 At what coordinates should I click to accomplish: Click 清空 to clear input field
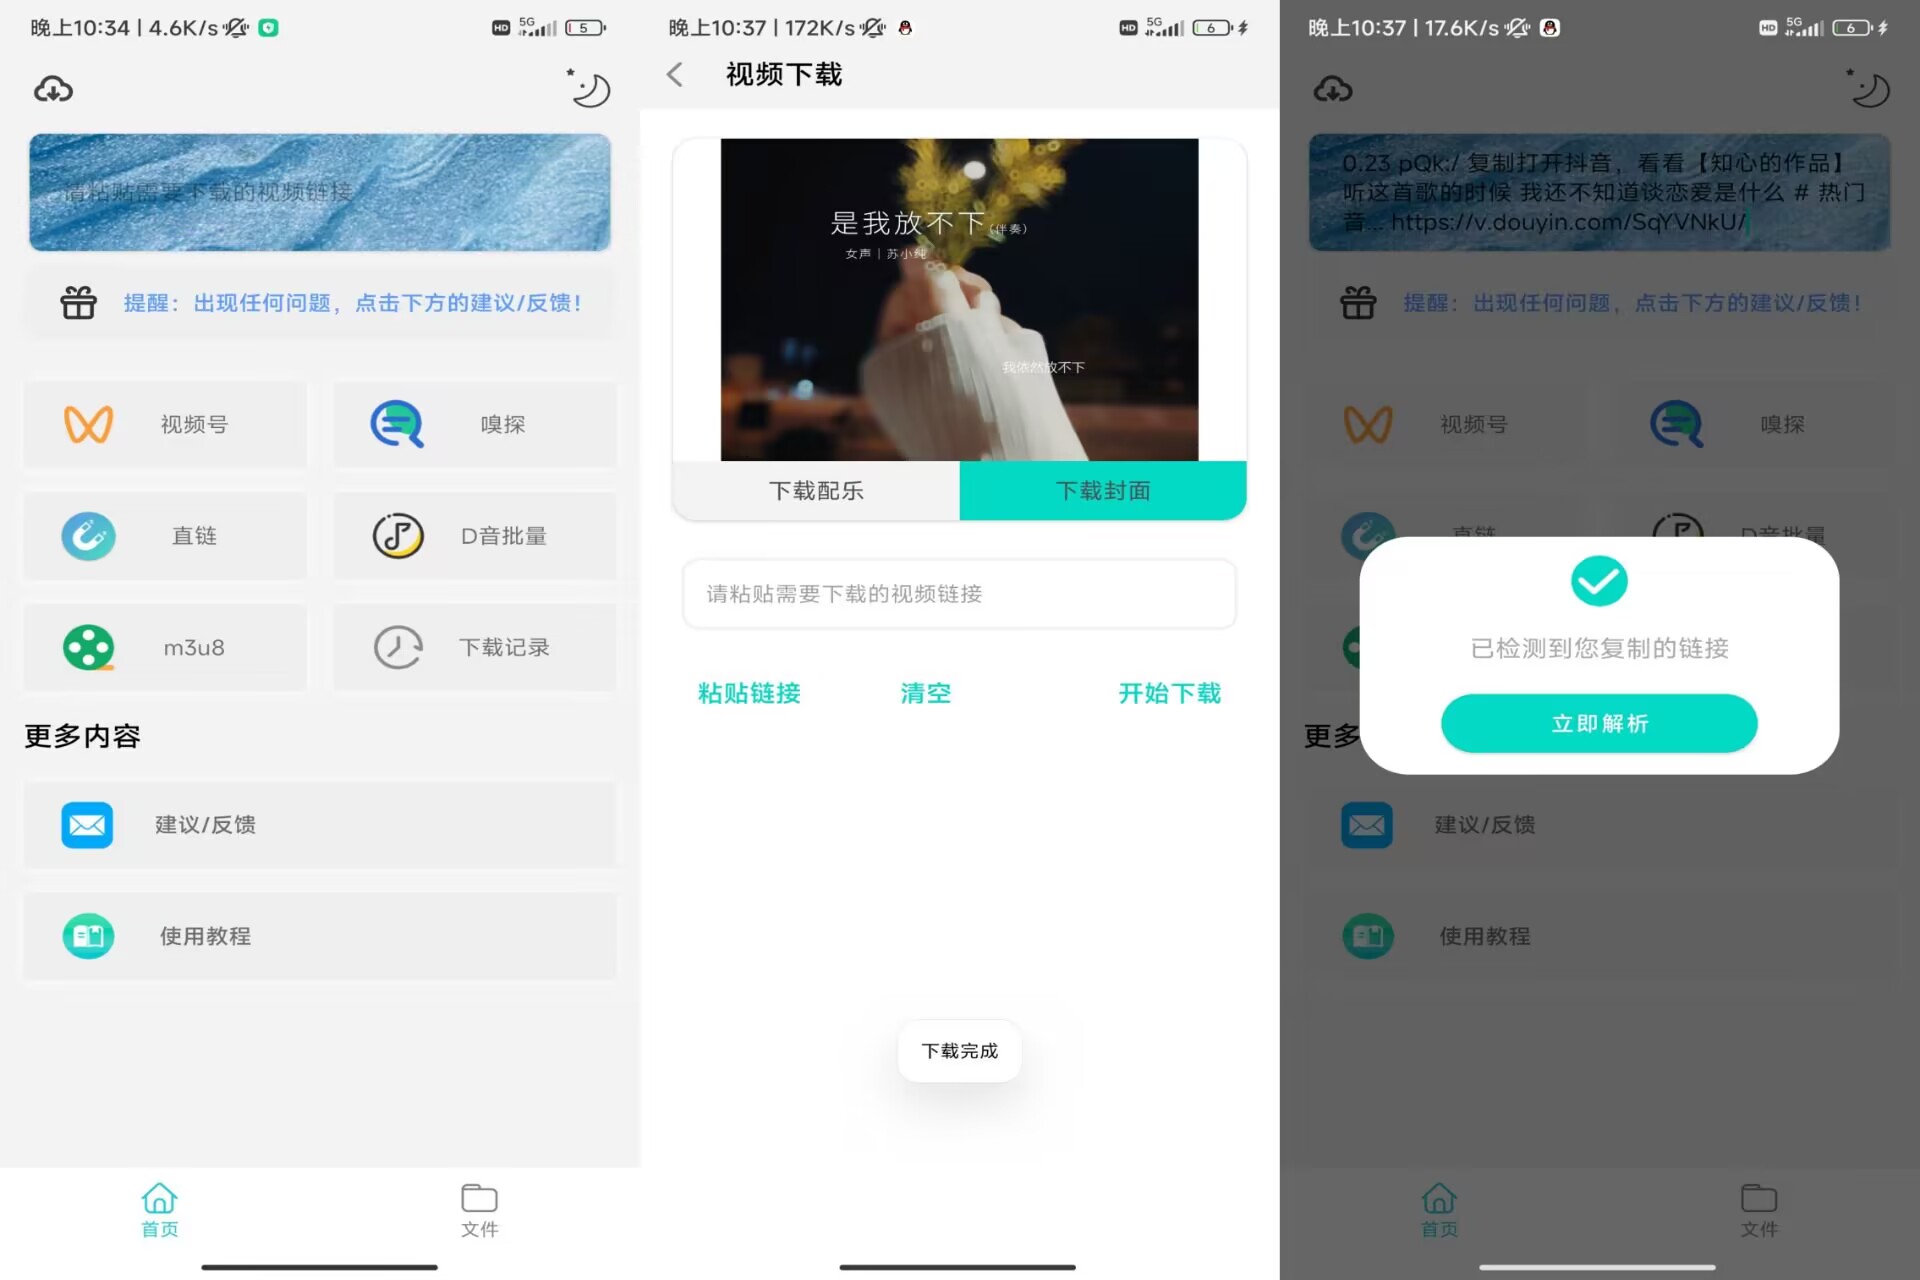pyautogui.click(x=924, y=693)
